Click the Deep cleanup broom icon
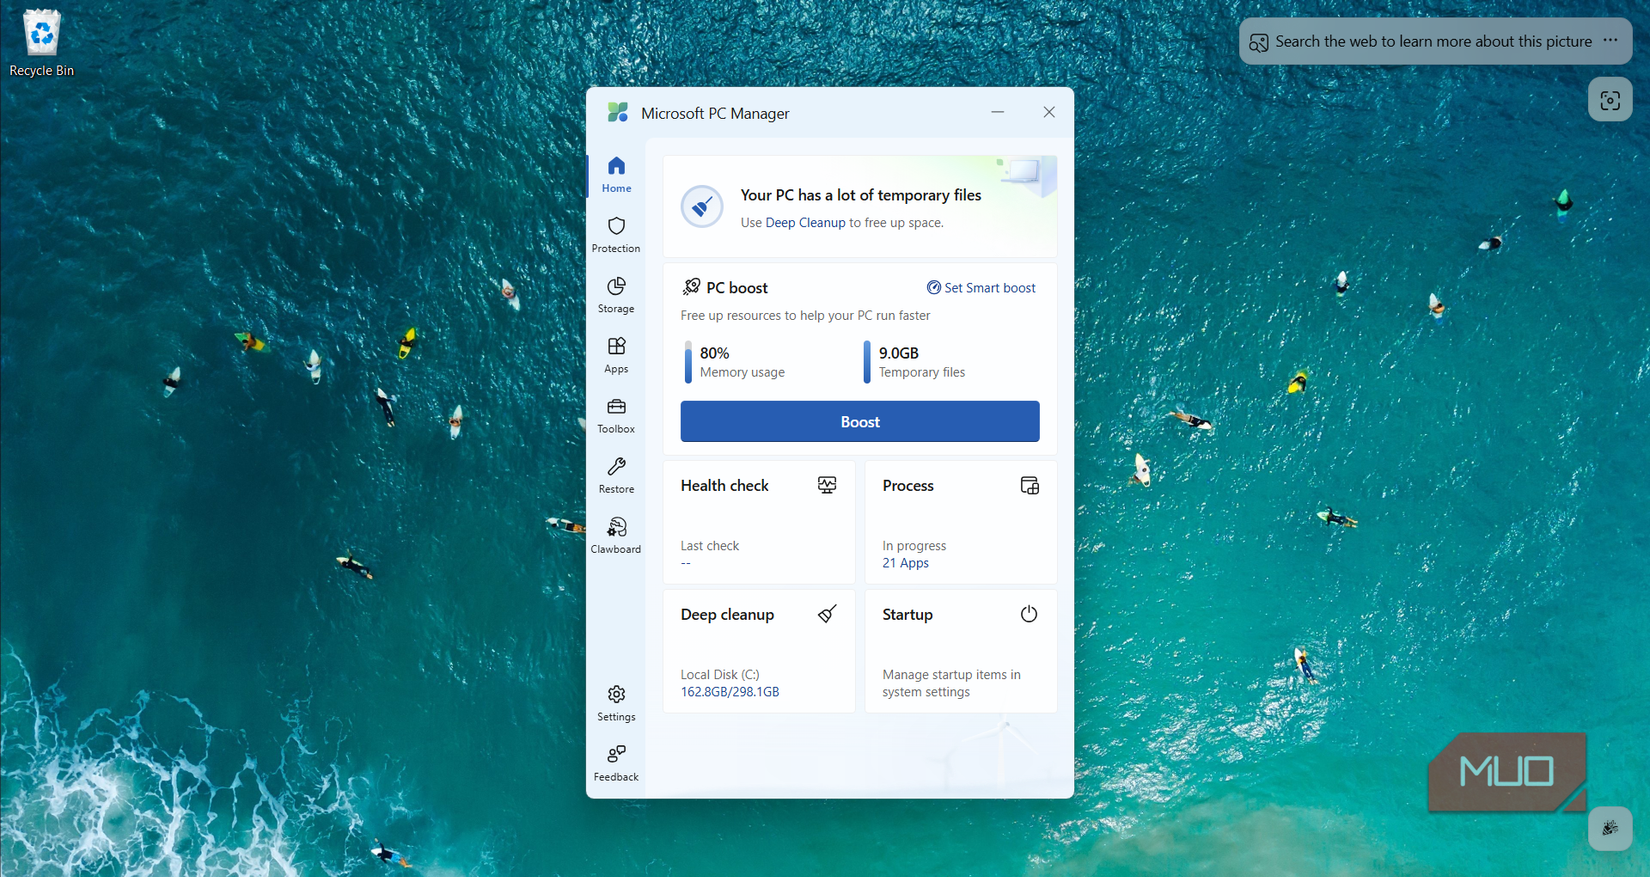 click(827, 614)
